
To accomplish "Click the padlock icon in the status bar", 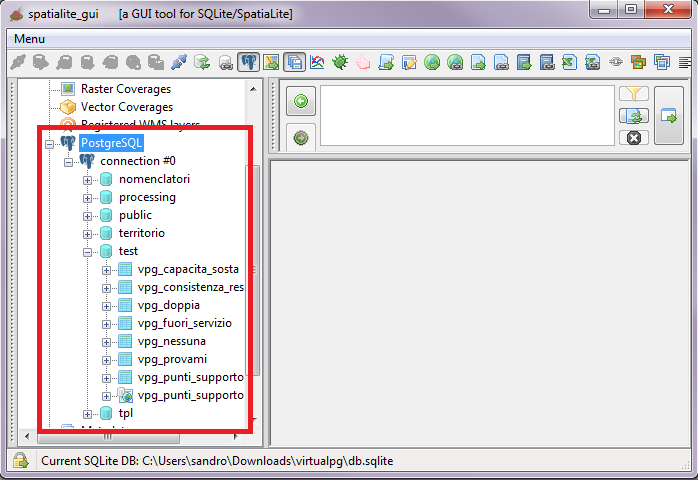I will (x=20, y=461).
